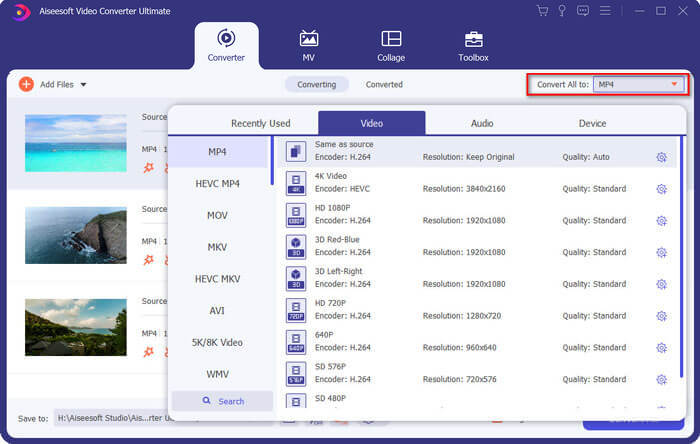
Task: Open the Convert All to MP4 dropdown
Action: [638, 84]
